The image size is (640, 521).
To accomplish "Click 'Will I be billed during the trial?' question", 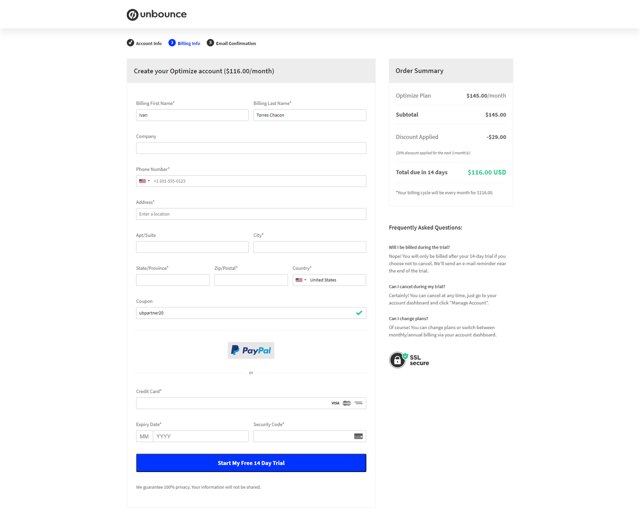I will point(419,247).
